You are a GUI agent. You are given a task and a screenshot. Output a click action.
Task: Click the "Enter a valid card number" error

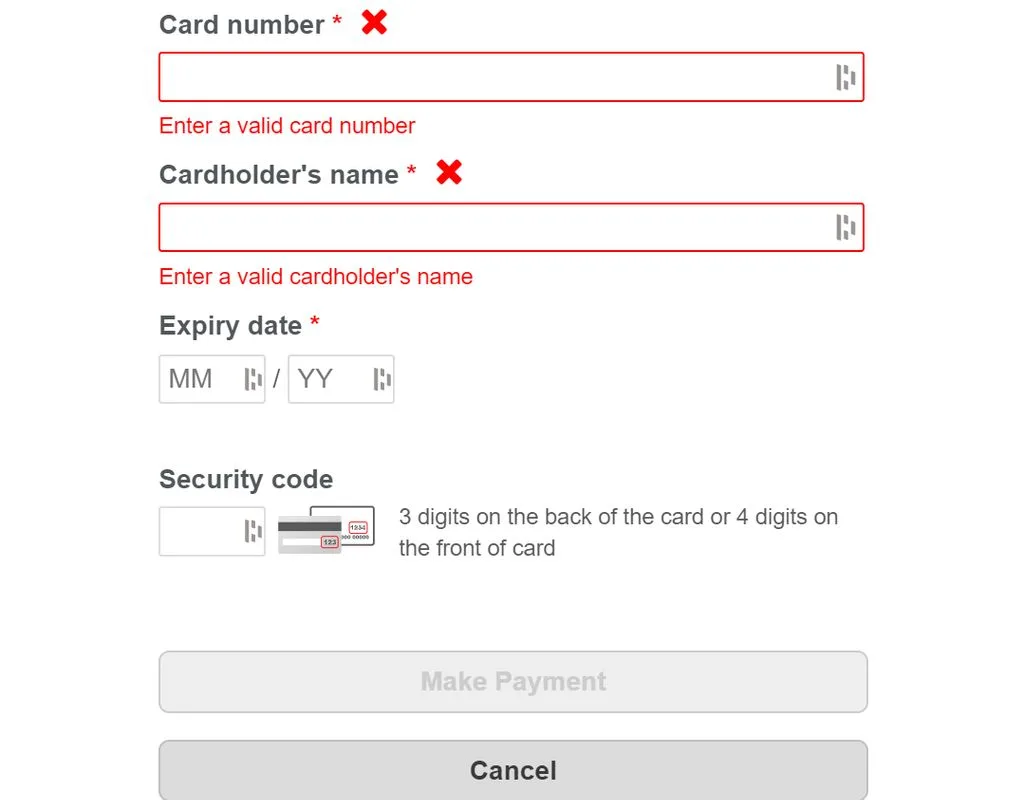click(287, 126)
